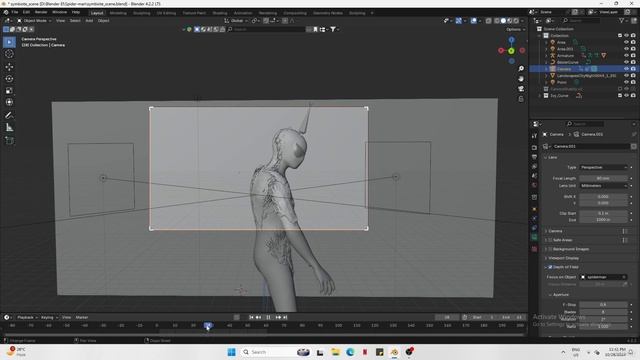Toggle the Camera object's eye icon
The width and height of the screenshot is (640, 360).
[626, 69]
